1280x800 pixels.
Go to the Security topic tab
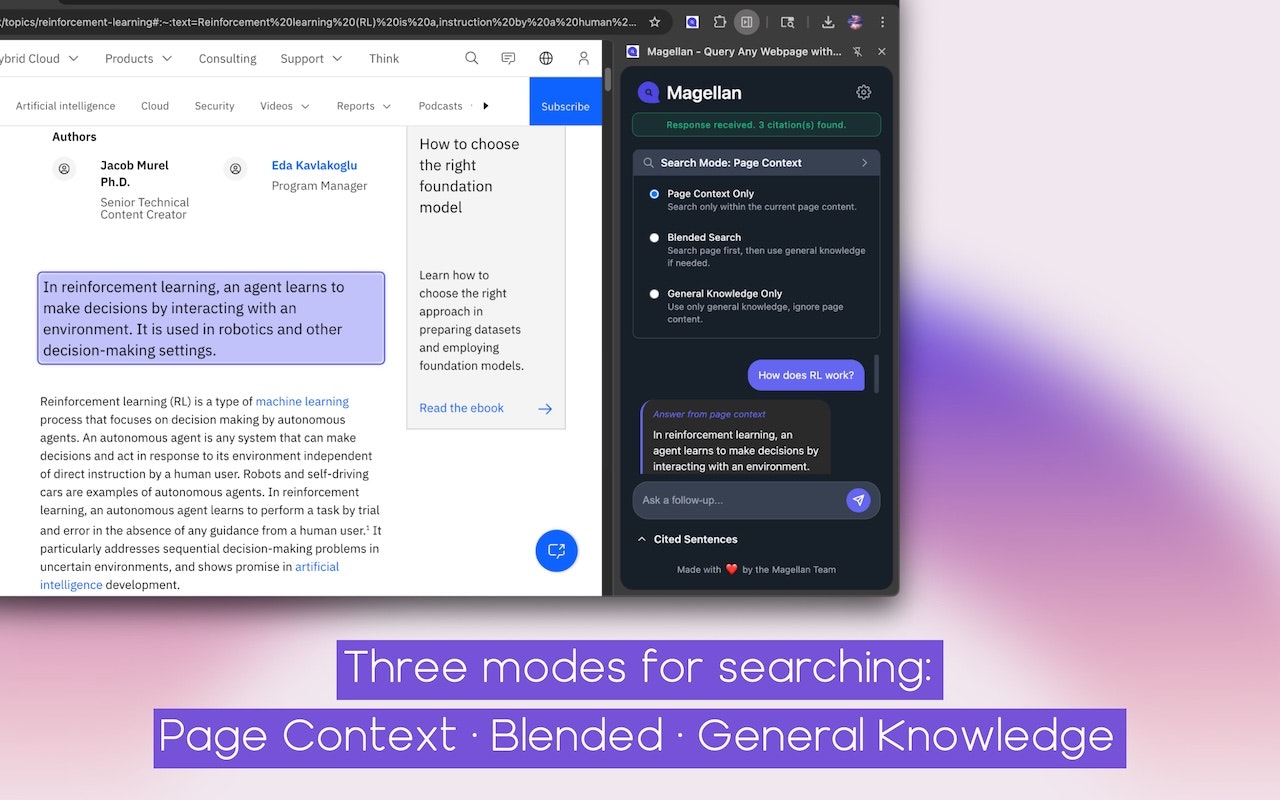coord(214,106)
